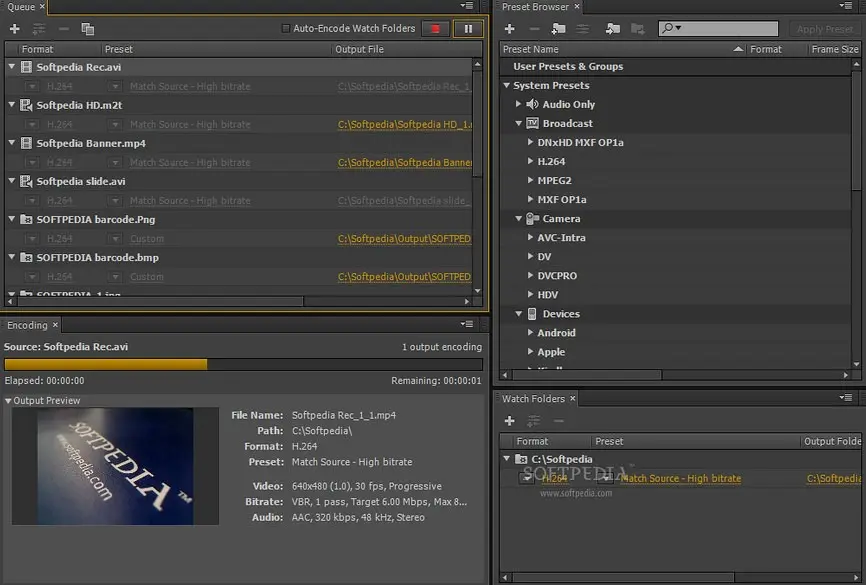This screenshot has width=866, height=585.
Task: Expand AVC-Intra presets
Action: point(530,238)
